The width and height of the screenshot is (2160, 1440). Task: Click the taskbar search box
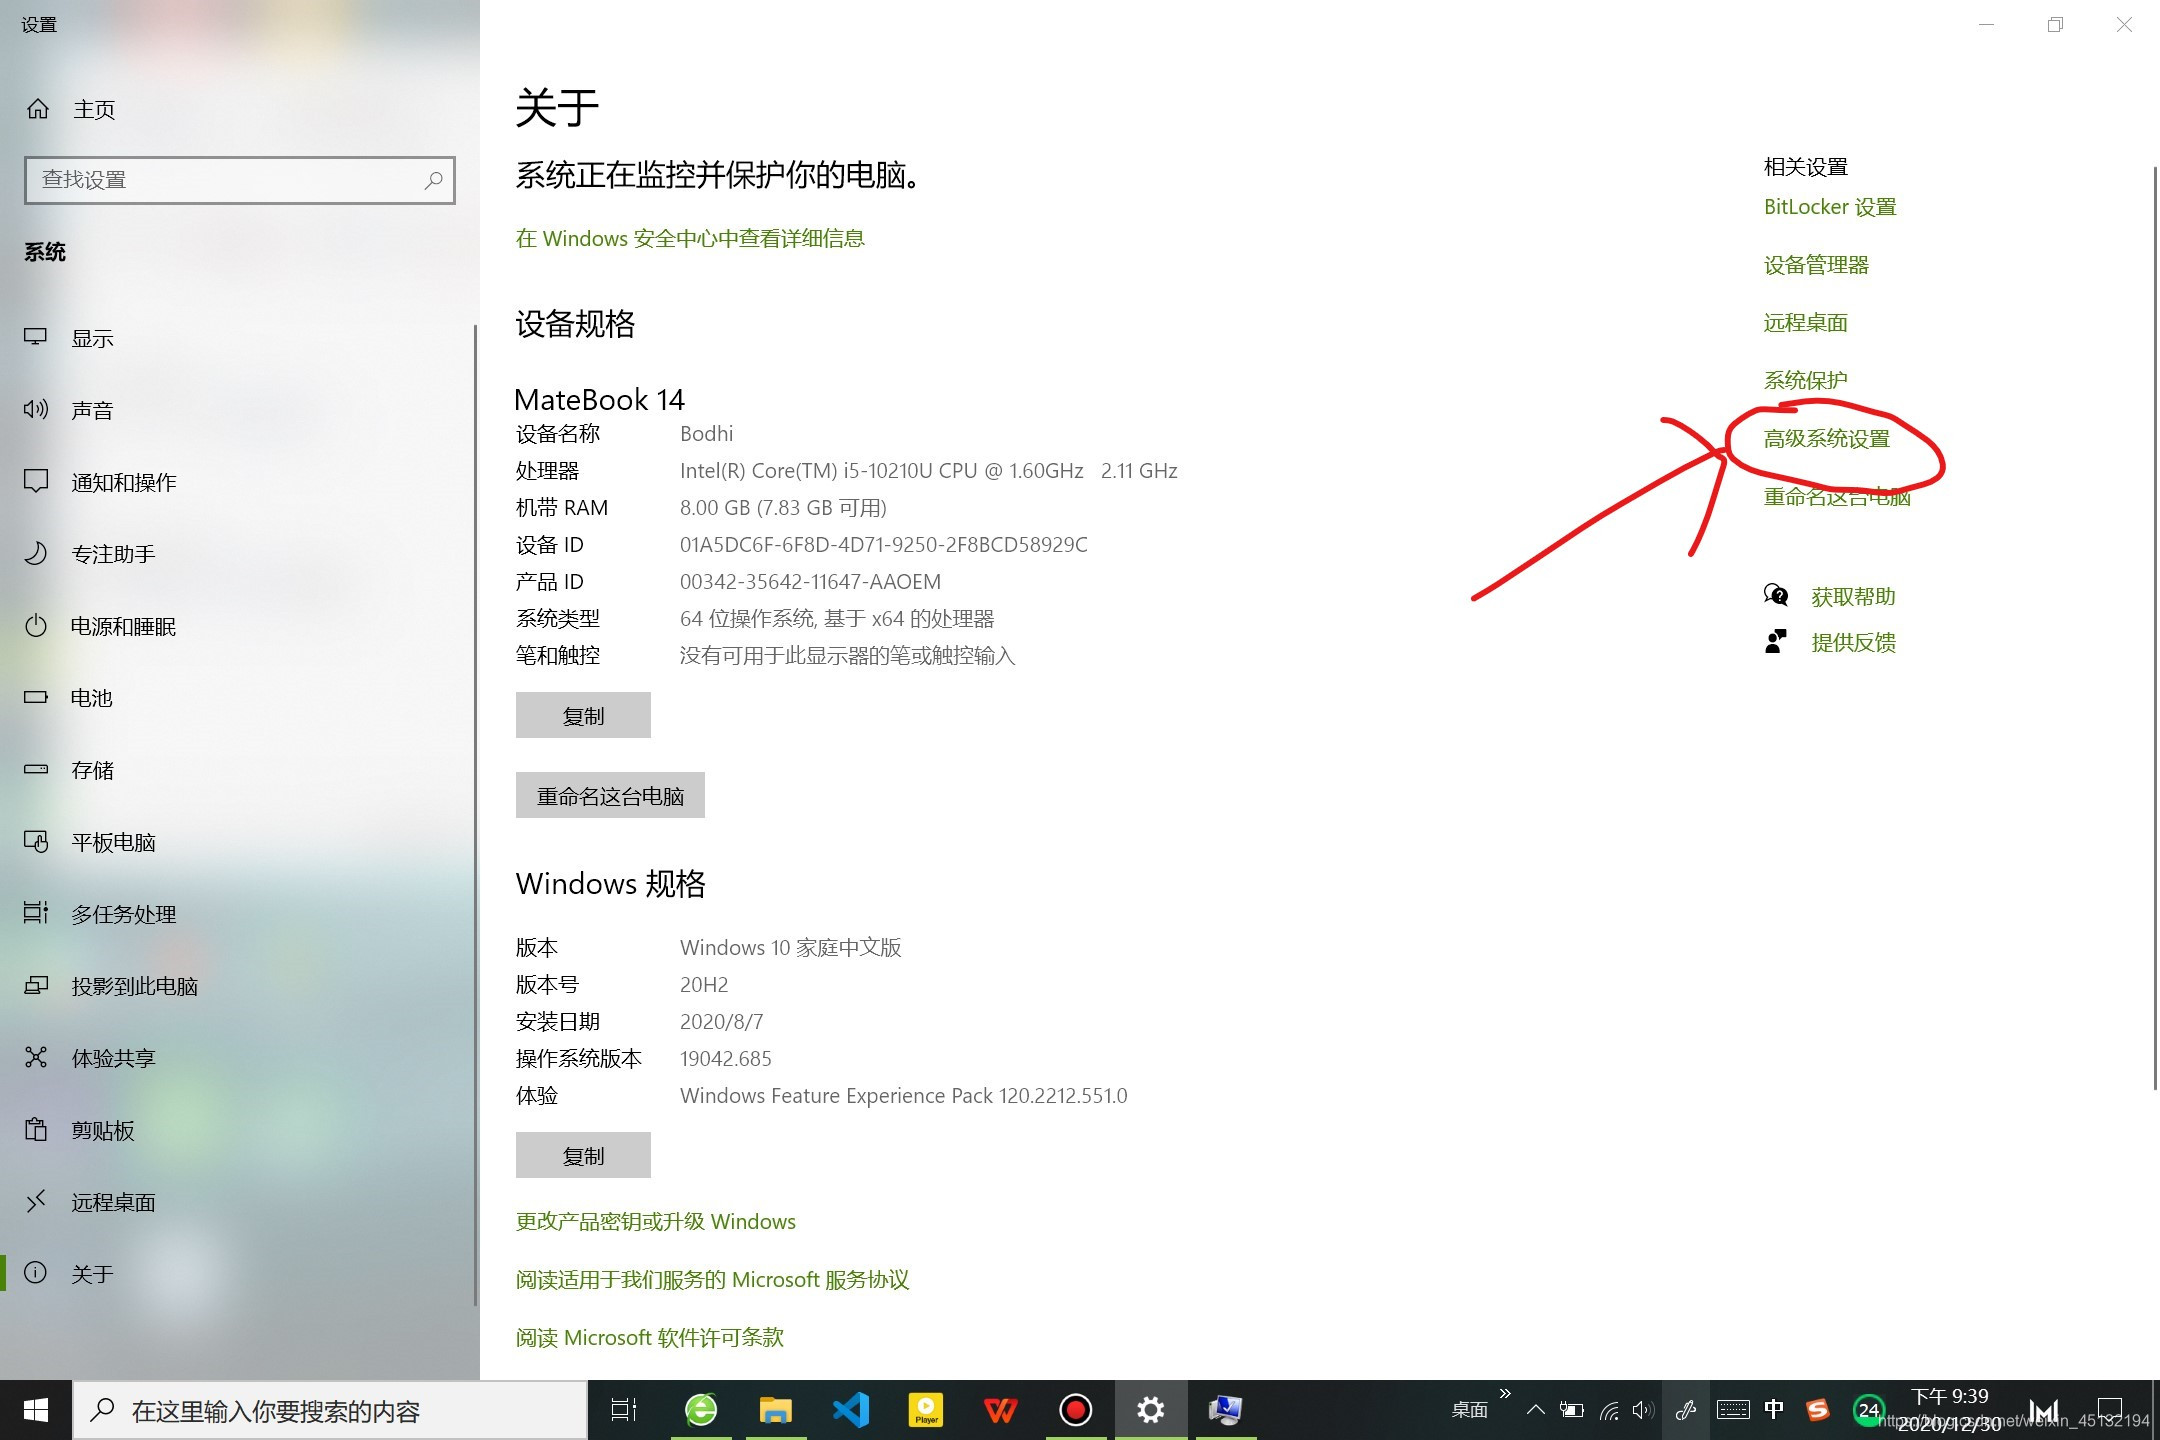pos(330,1411)
